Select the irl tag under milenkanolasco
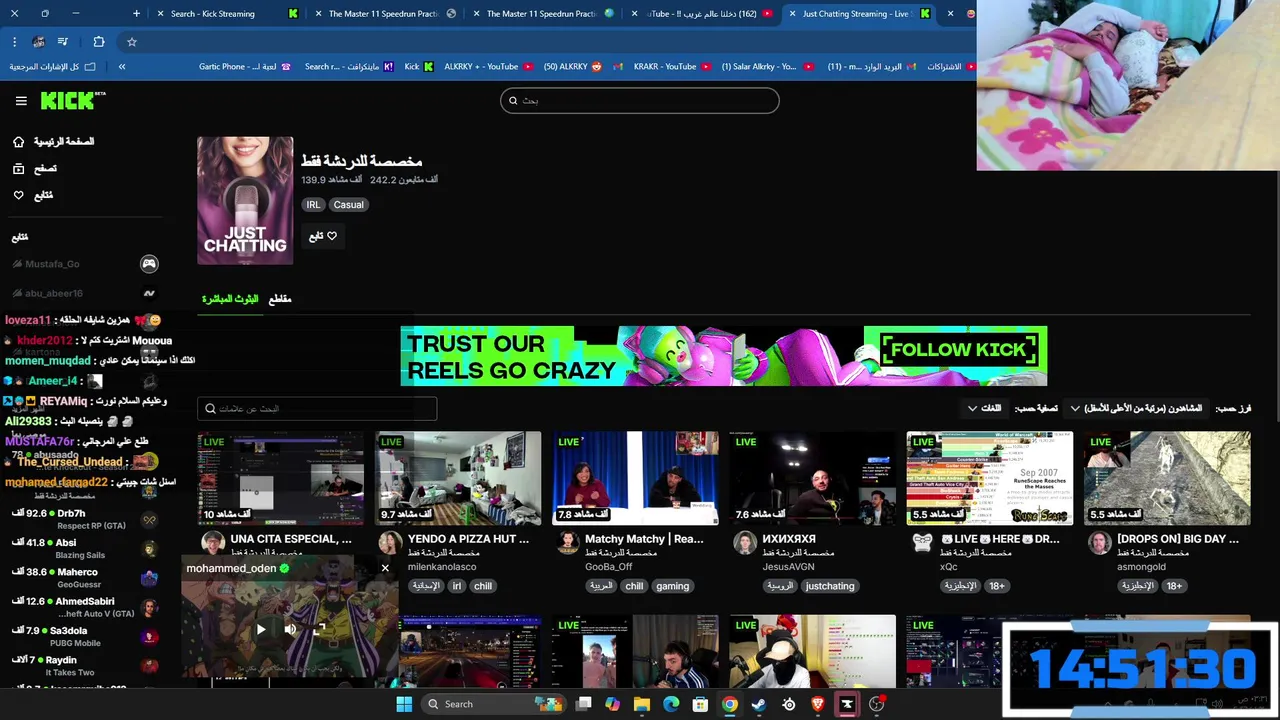This screenshot has width=1280, height=720. tap(457, 586)
